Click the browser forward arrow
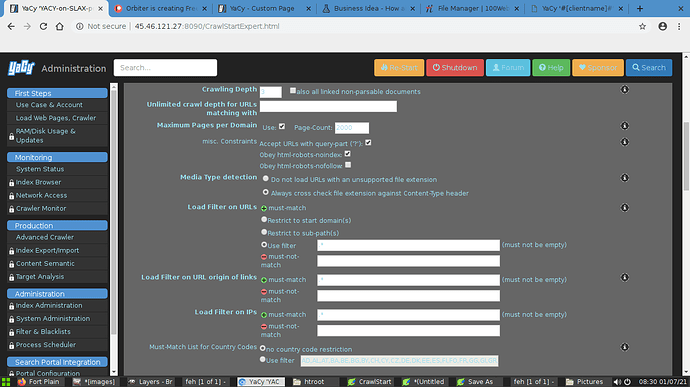Image resolution: width=690 pixels, height=387 pixels. point(27,26)
